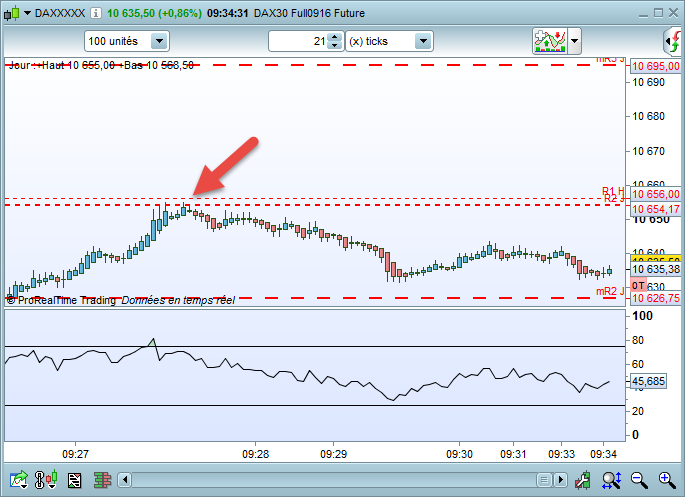Decrease tick count with the down stepper

tap(334, 45)
